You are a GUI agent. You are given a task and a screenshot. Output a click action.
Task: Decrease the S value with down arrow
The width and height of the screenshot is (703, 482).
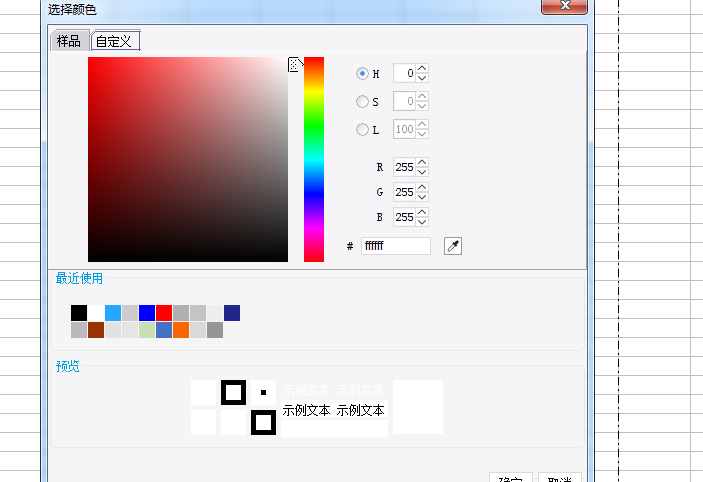(422, 106)
